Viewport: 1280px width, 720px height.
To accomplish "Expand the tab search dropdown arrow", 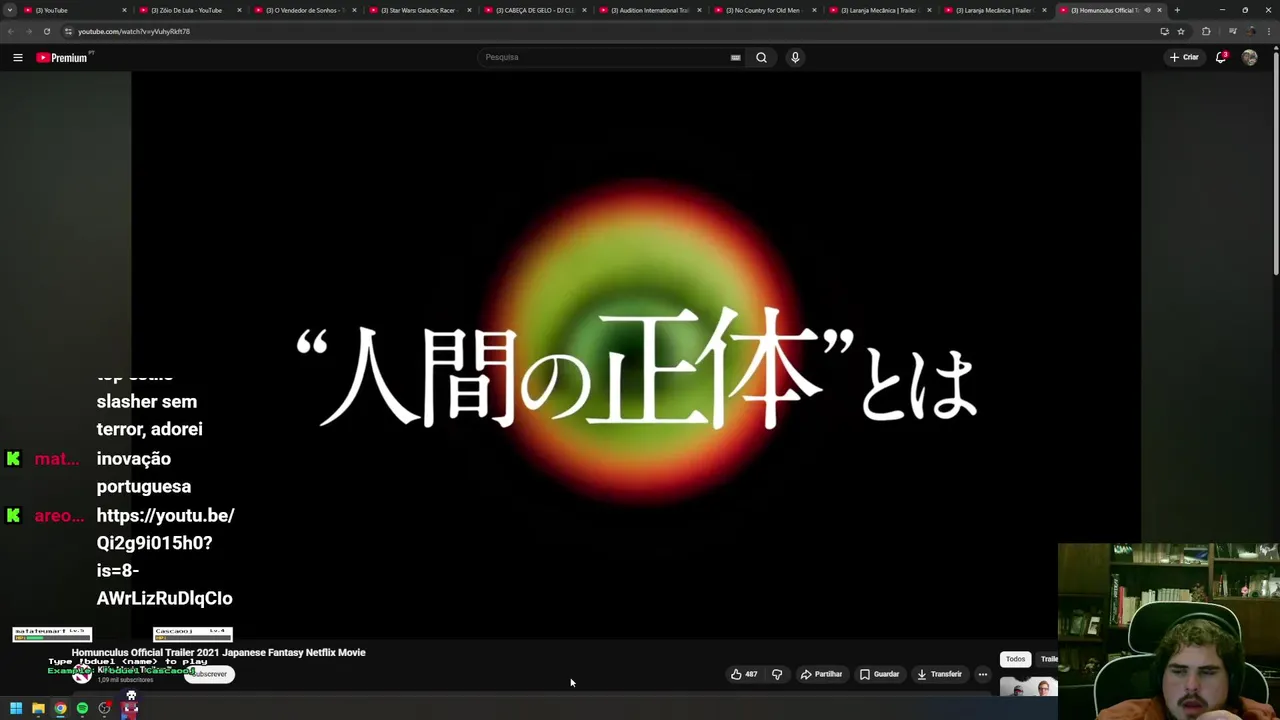I will 9,10.
